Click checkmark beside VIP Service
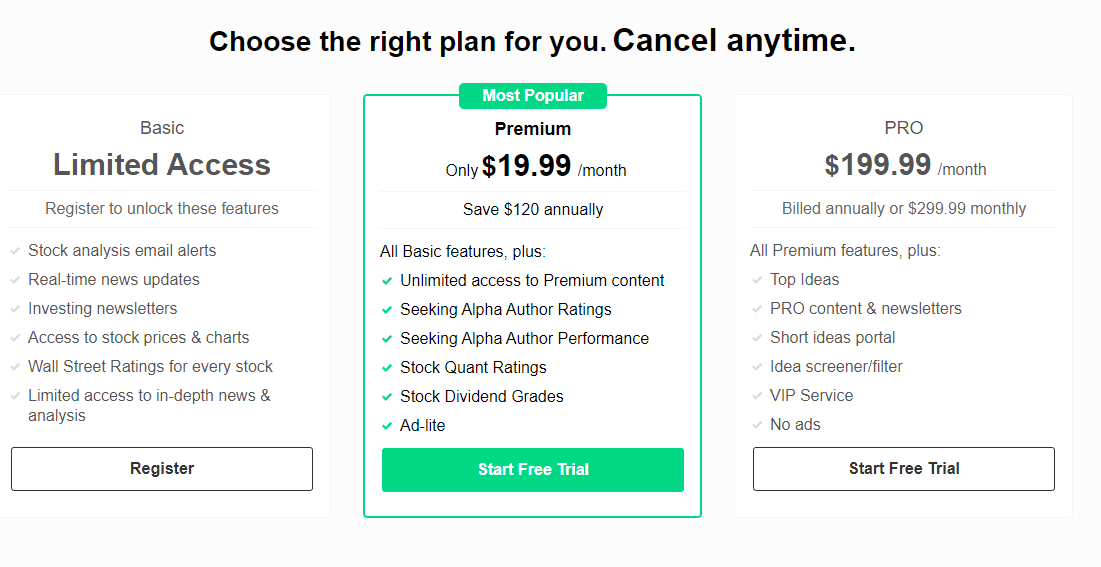Screen dimensions: 1101x567 point(757,396)
